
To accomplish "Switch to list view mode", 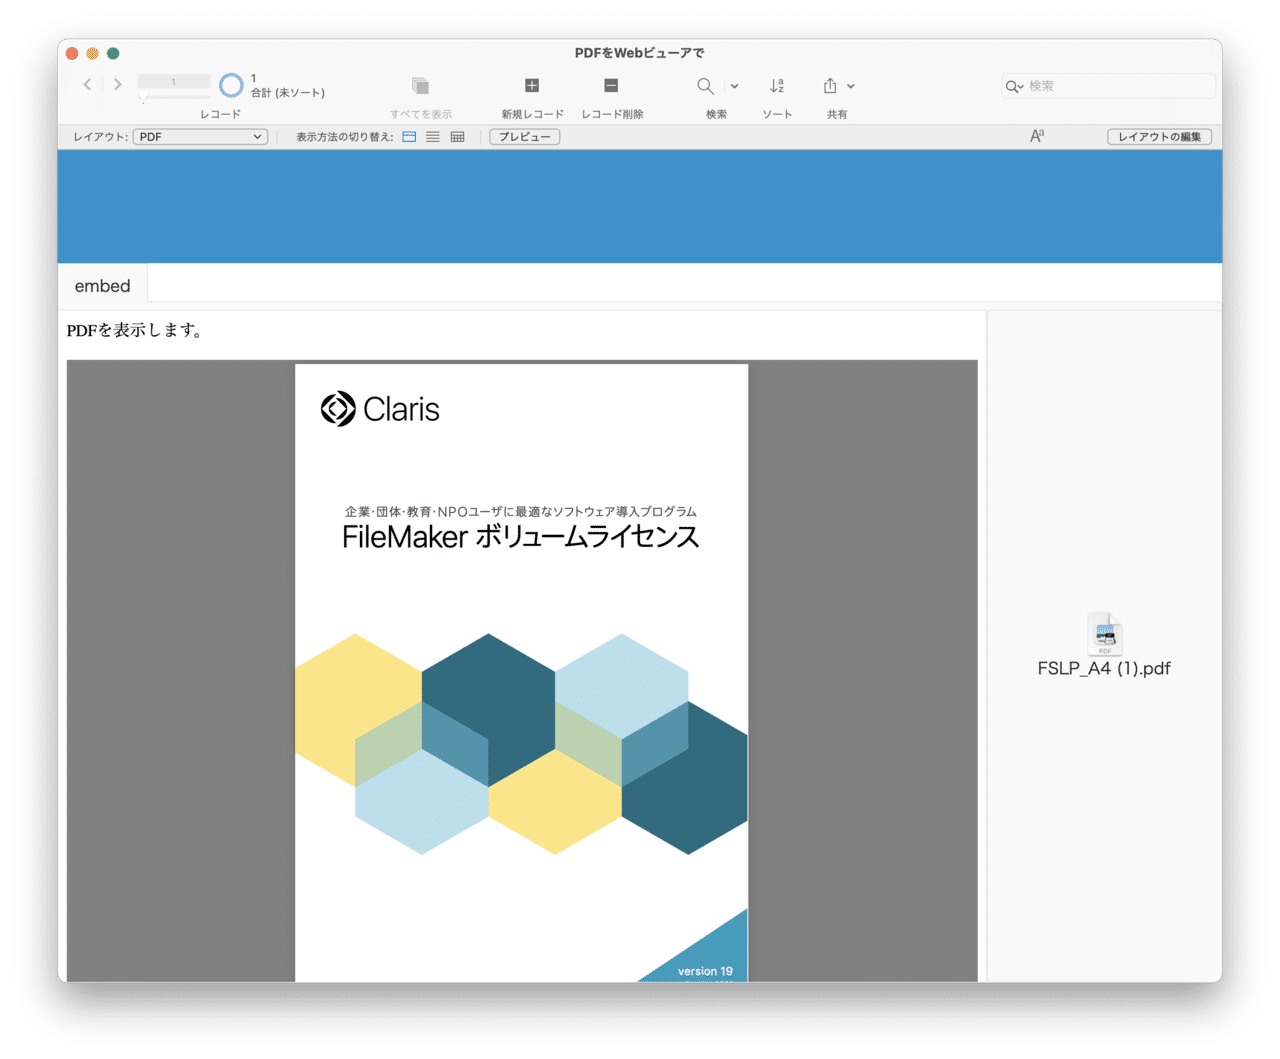I will click(x=432, y=136).
